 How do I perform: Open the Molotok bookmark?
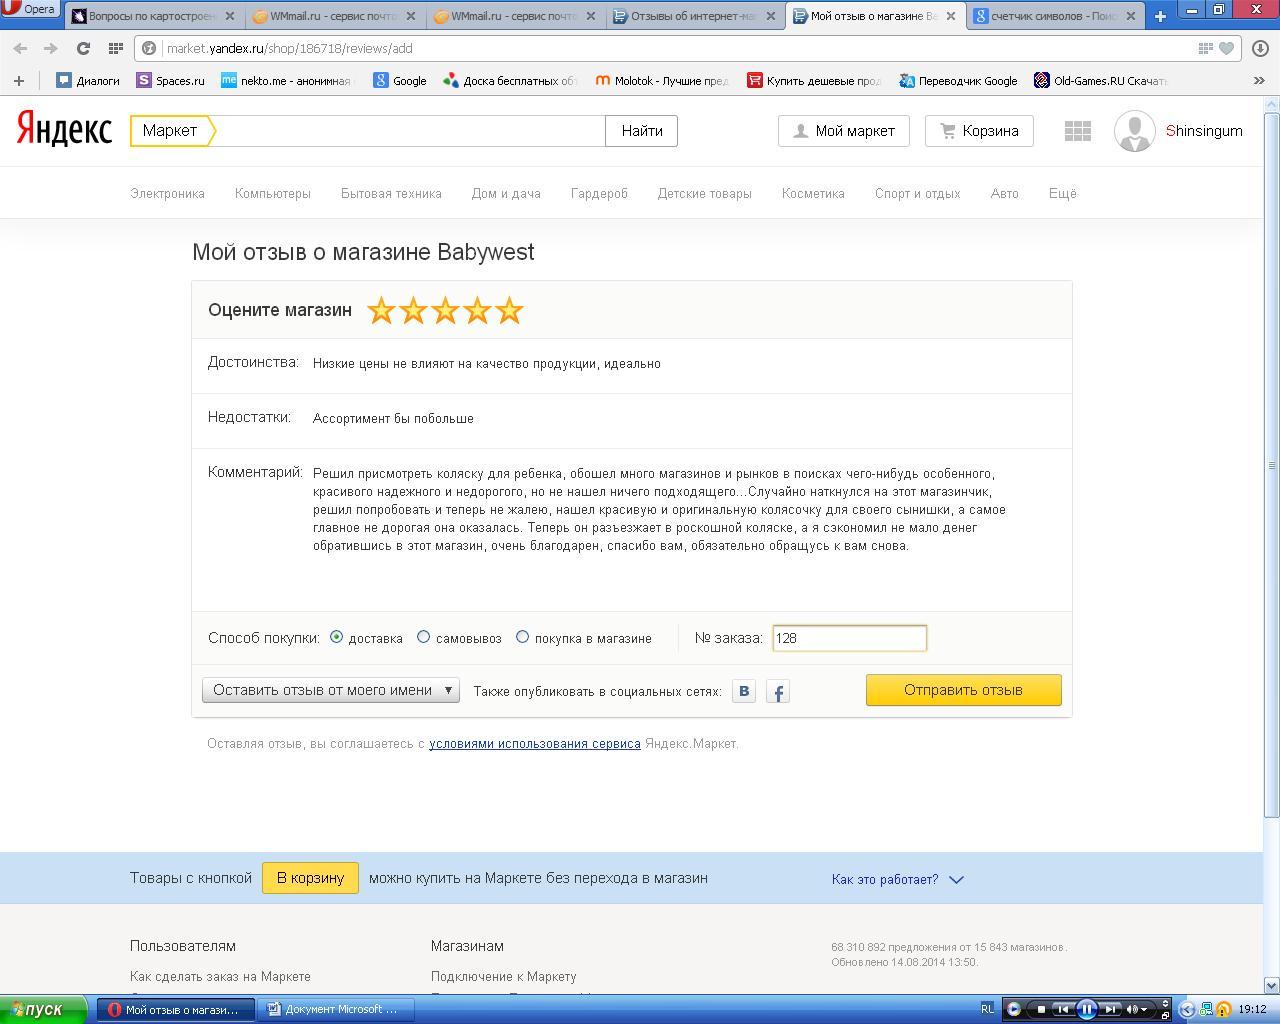click(x=662, y=81)
